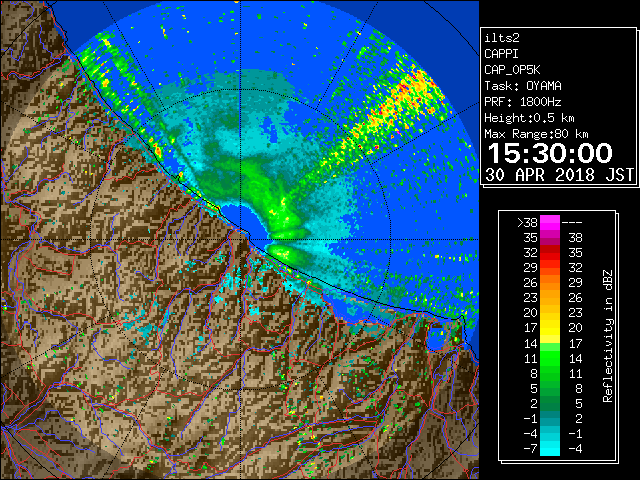The height and width of the screenshot is (480, 640).
Task: Select the date '30 APR 2018 JST'
Action: pyautogui.click(x=559, y=175)
